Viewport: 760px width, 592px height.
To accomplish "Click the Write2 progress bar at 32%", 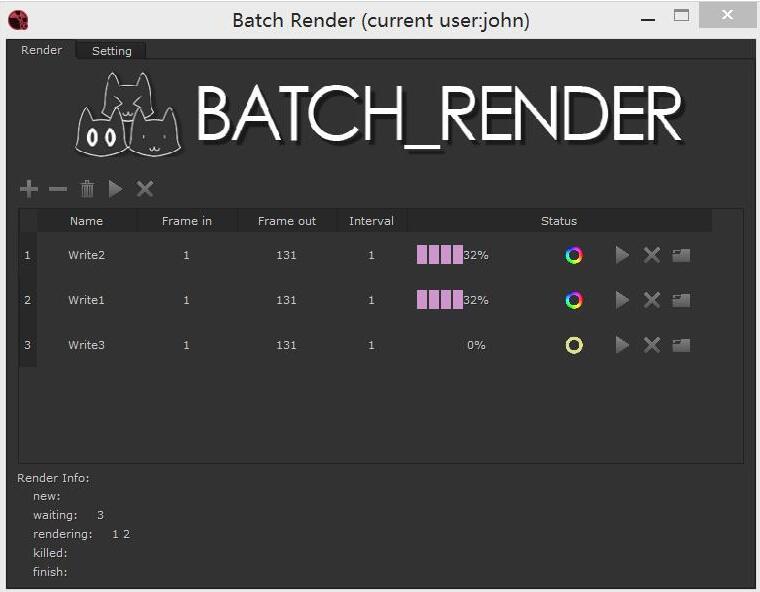I will click(x=452, y=255).
